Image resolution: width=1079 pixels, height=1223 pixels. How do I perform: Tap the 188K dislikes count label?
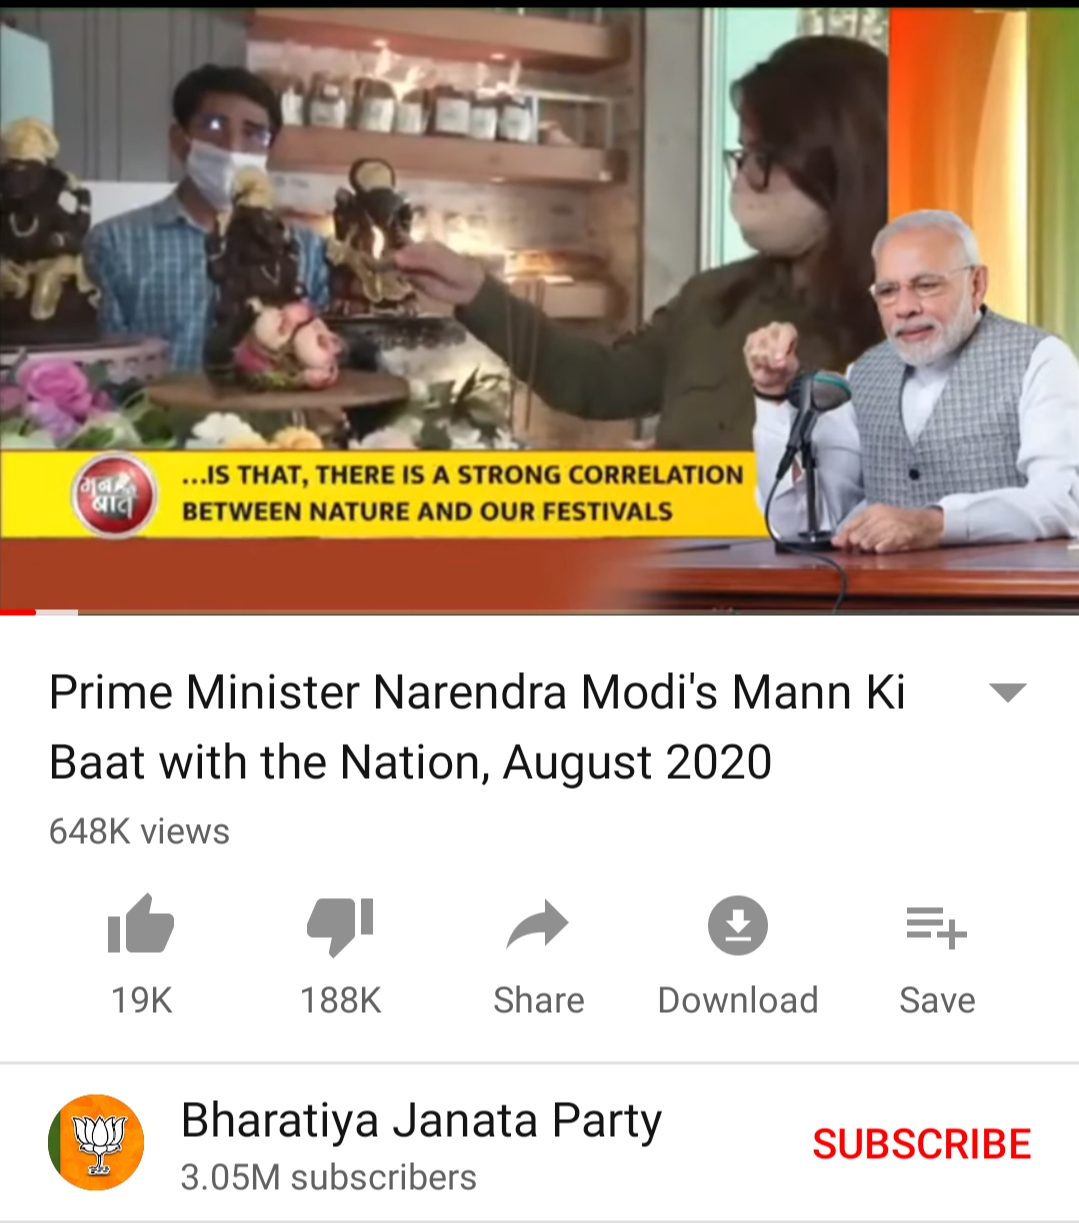coord(340,1000)
